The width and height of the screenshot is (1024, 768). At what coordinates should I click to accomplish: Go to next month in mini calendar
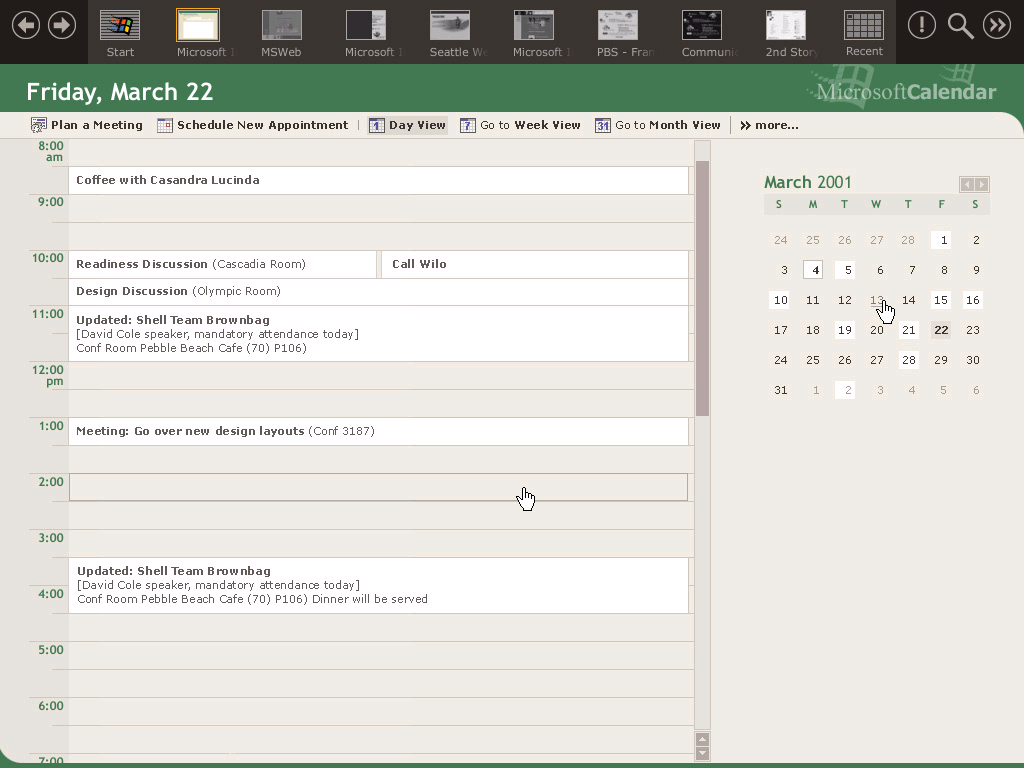pos(982,184)
